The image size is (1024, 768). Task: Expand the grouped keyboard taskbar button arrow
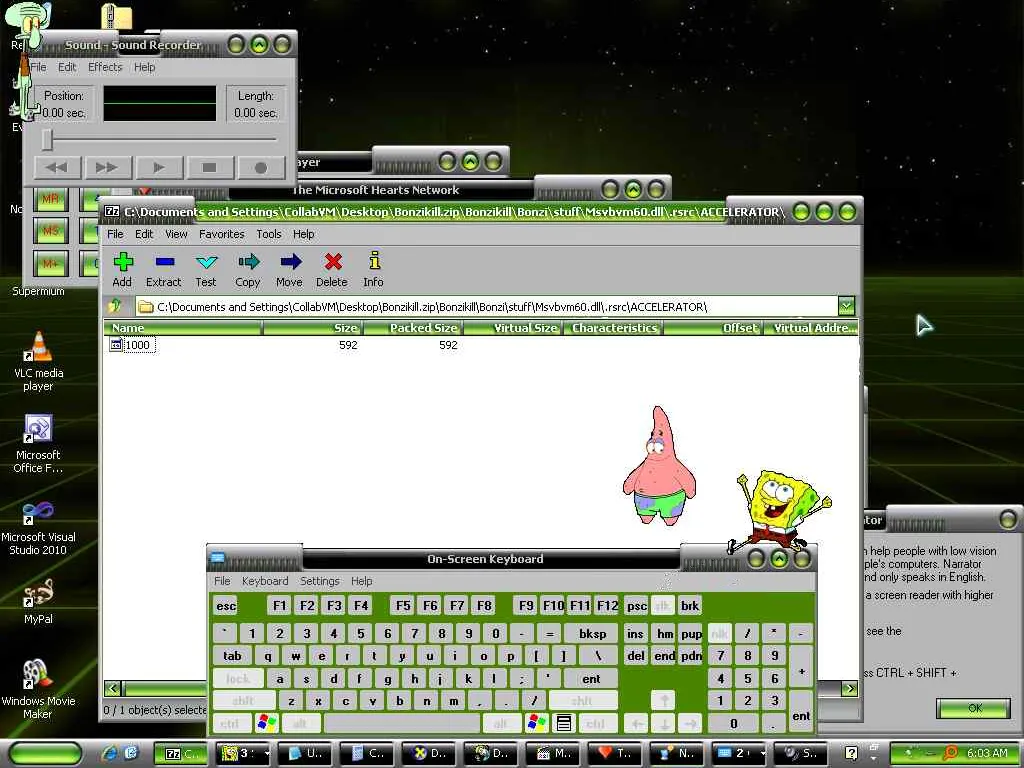763,754
